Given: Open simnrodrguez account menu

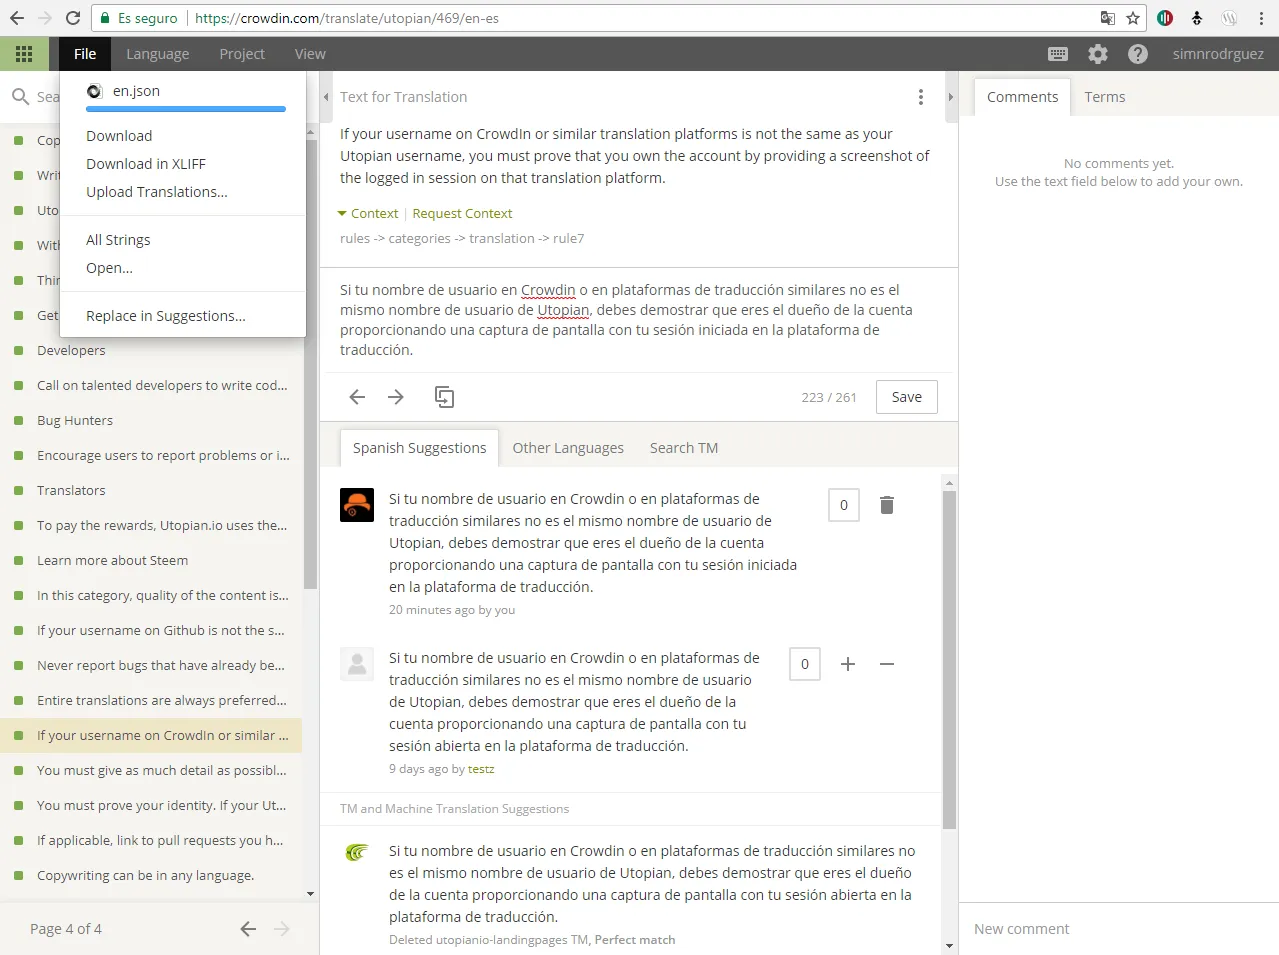Looking at the screenshot, I should tap(1218, 54).
